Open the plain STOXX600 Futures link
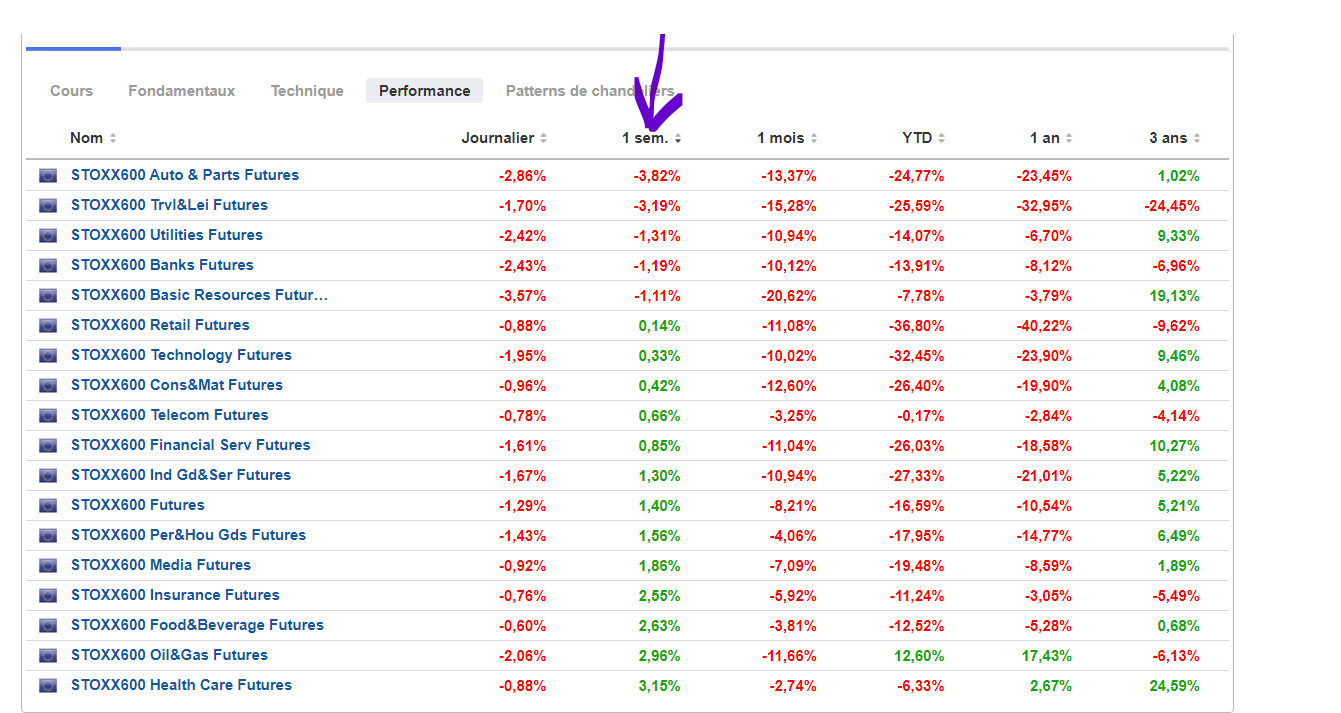Screen dimensions: 1341x713 pos(138,505)
